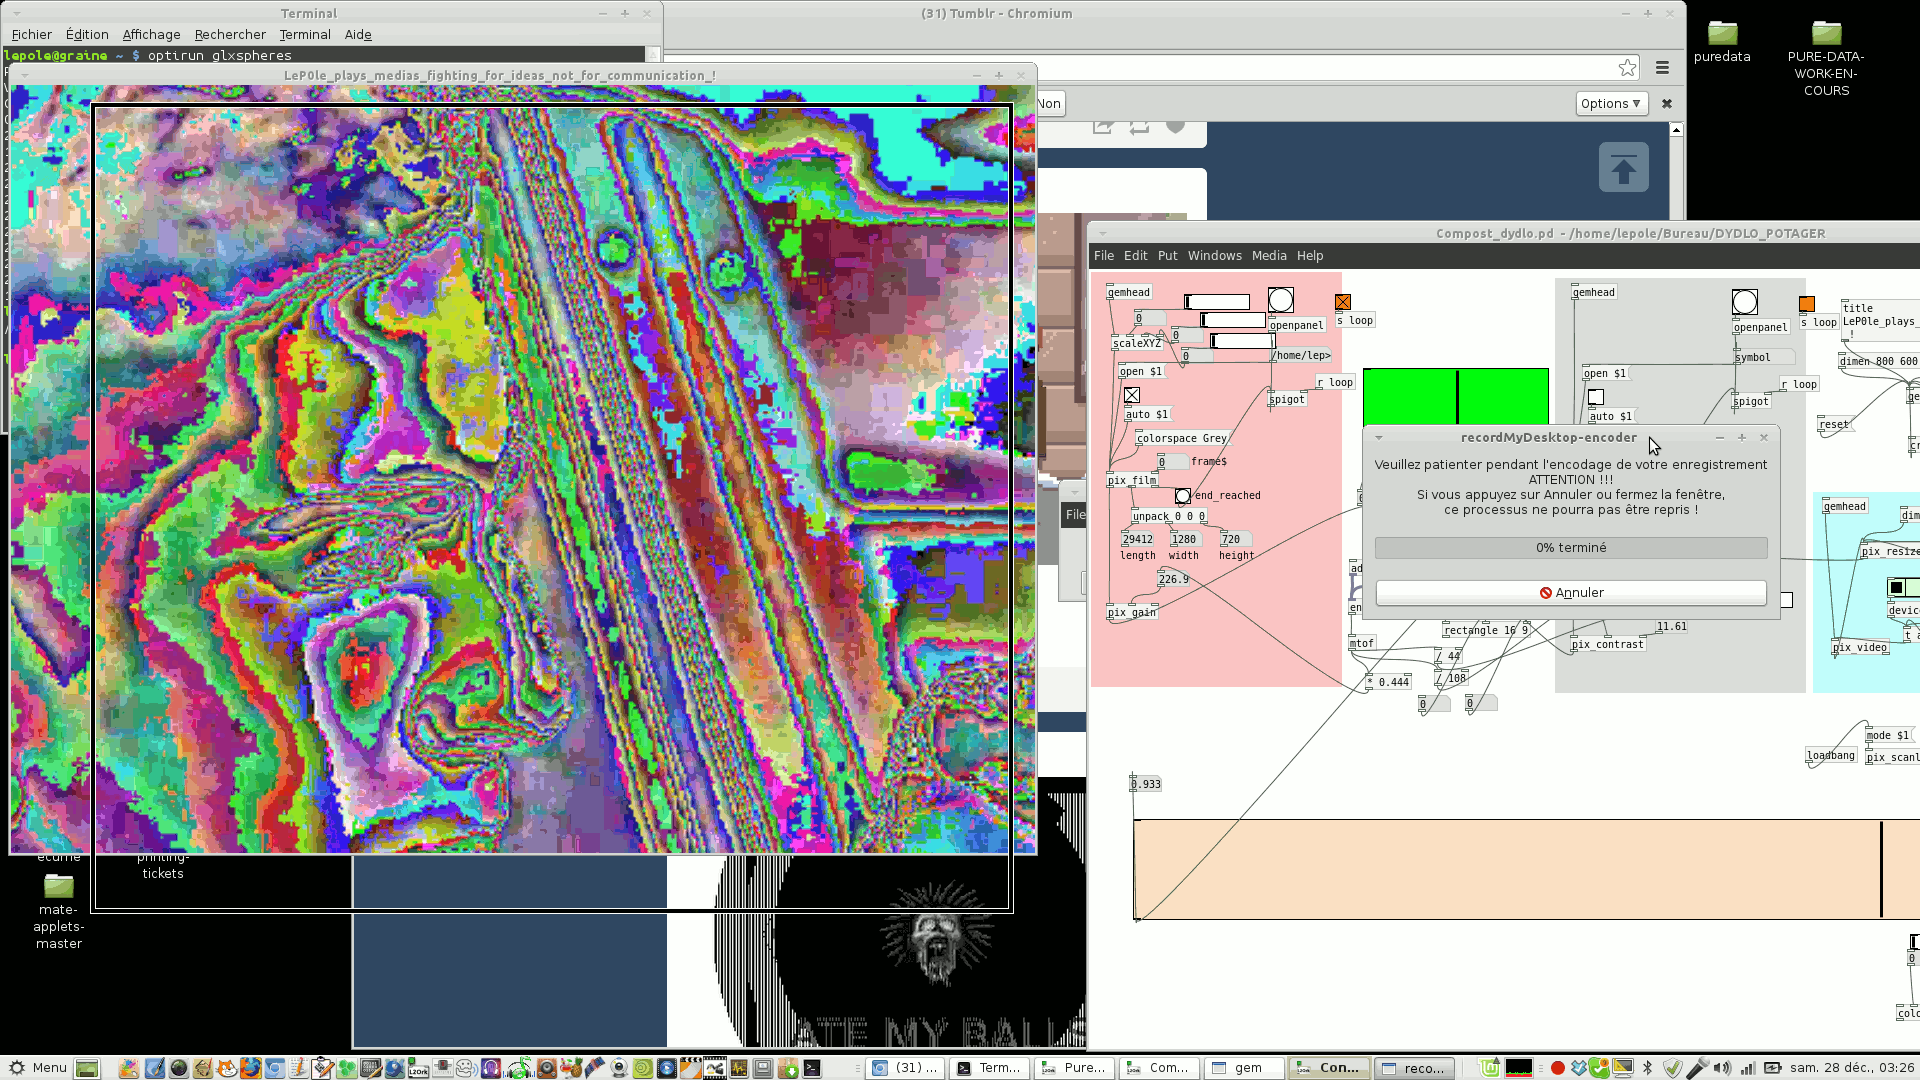The width and height of the screenshot is (1920, 1080).
Task: Toggle the empty box above grey auto $1
Action: pyautogui.click(x=1596, y=397)
